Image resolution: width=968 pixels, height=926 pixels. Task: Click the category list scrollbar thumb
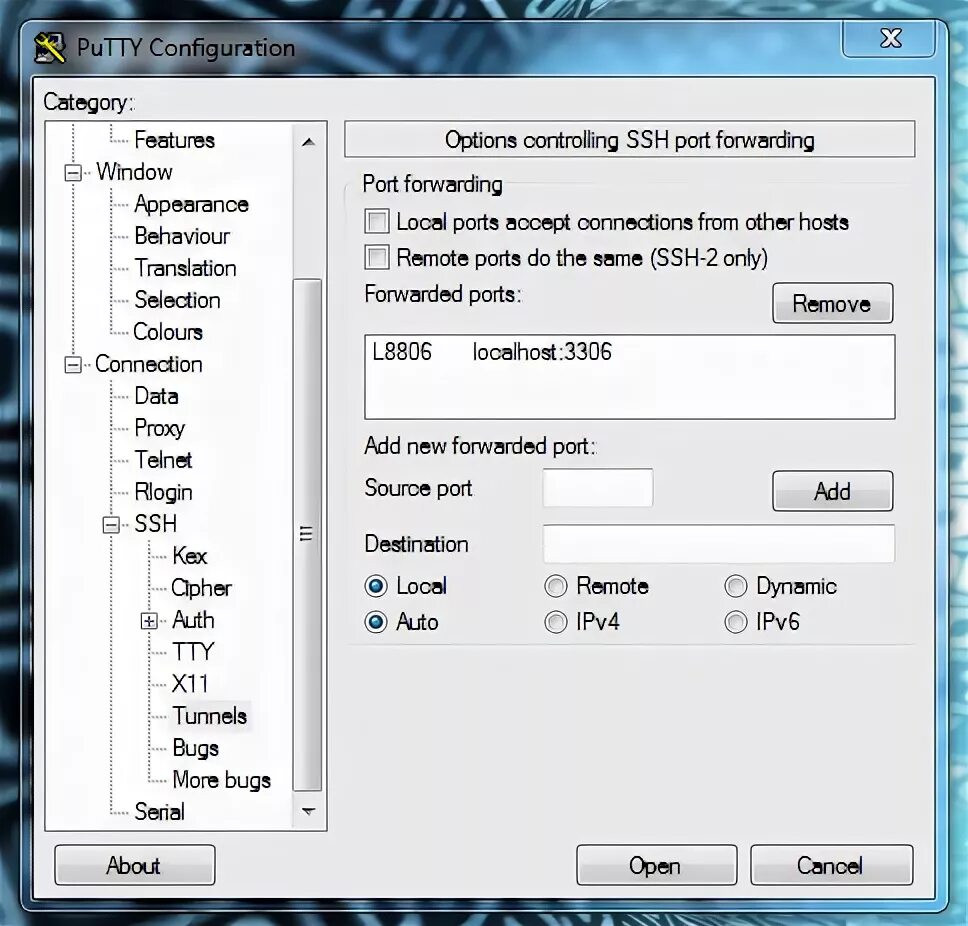click(307, 535)
